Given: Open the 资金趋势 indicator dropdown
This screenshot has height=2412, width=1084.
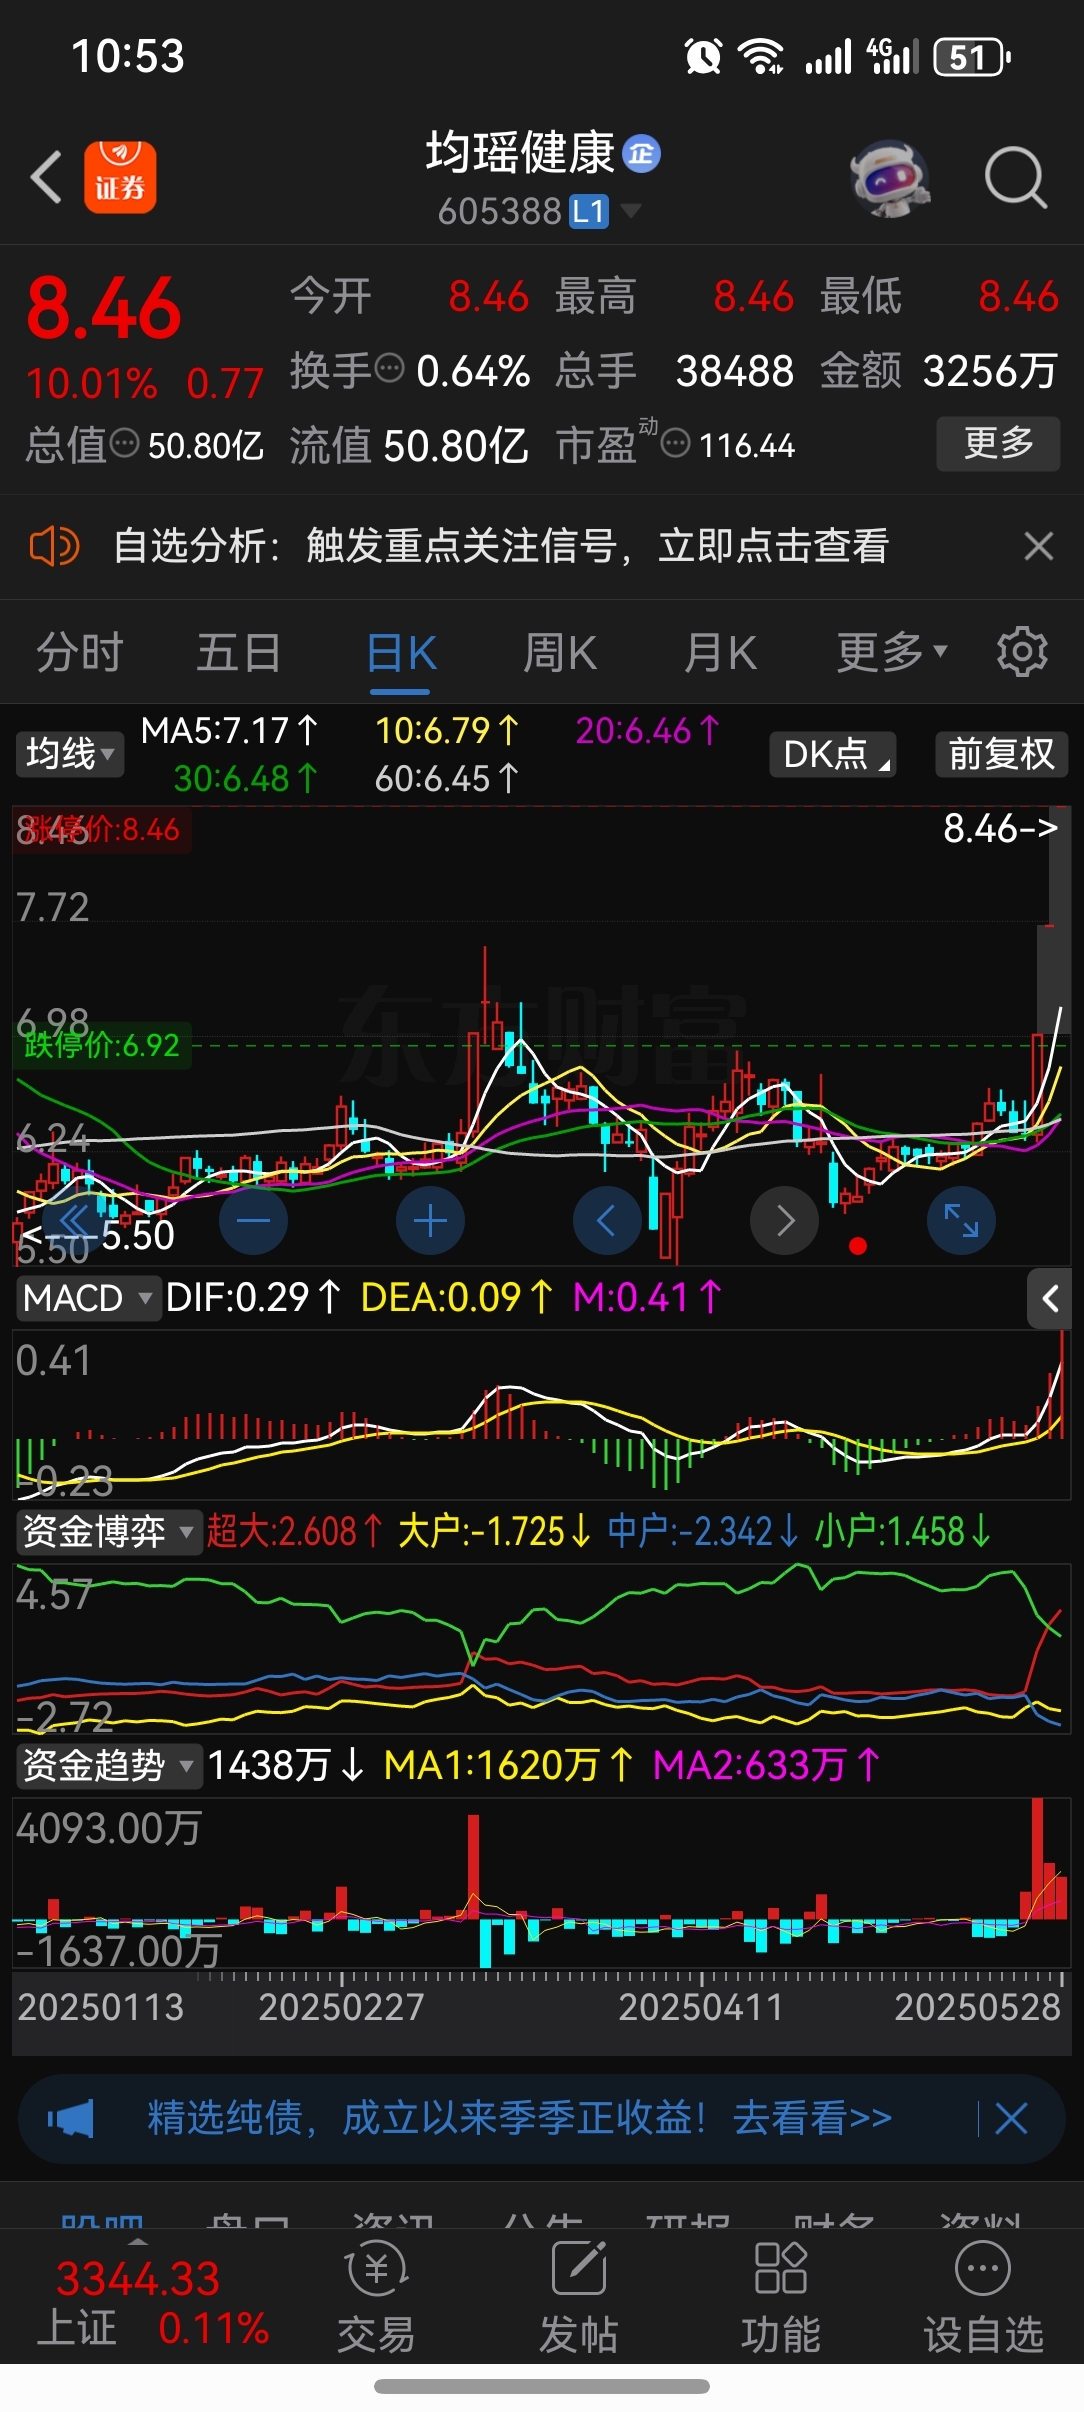Looking at the screenshot, I should coord(107,1765).
